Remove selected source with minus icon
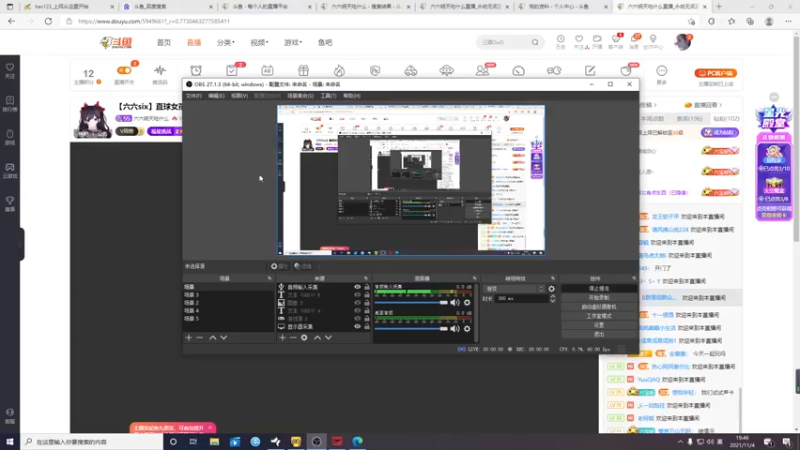The image size is (800, 450). (293, 338)
